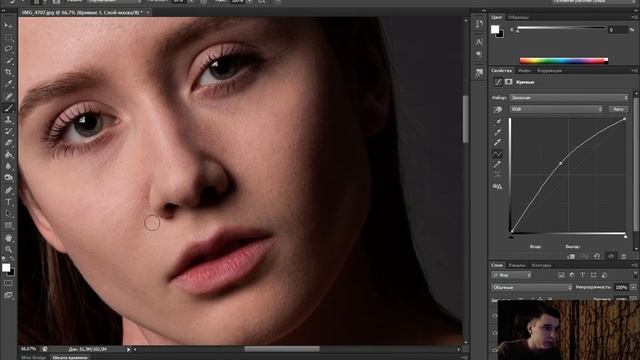Switch to the Инфо tab
The height and width of the screenshot is (360, 640).
pyautogui.click(x=524, y=71)
